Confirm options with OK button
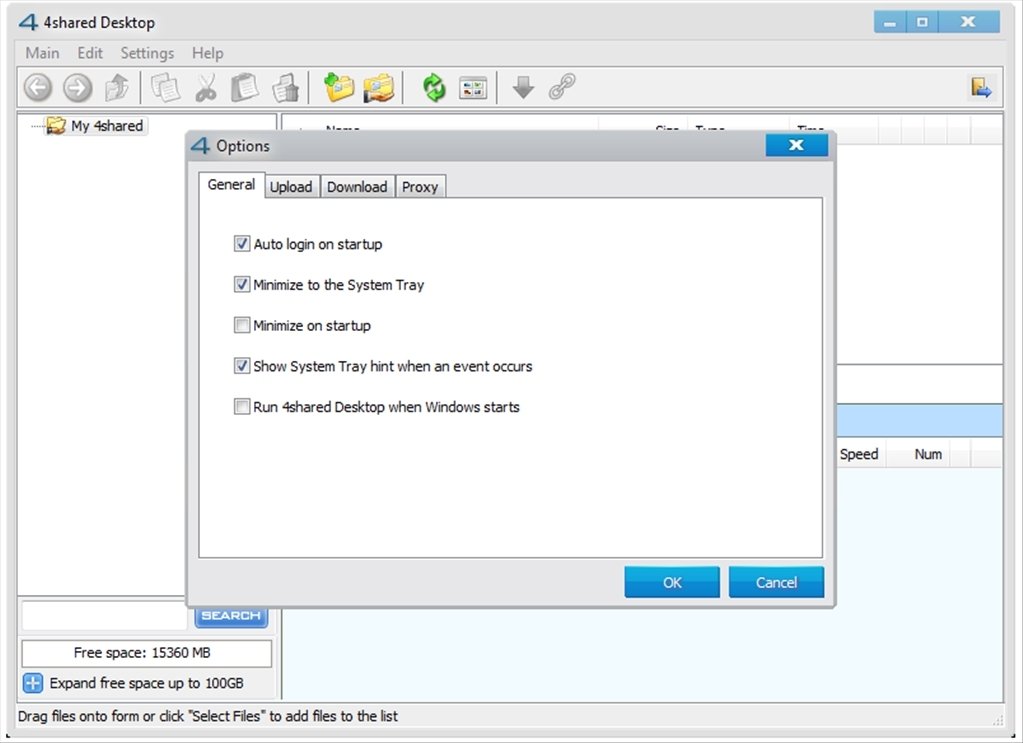 [672, 582]
